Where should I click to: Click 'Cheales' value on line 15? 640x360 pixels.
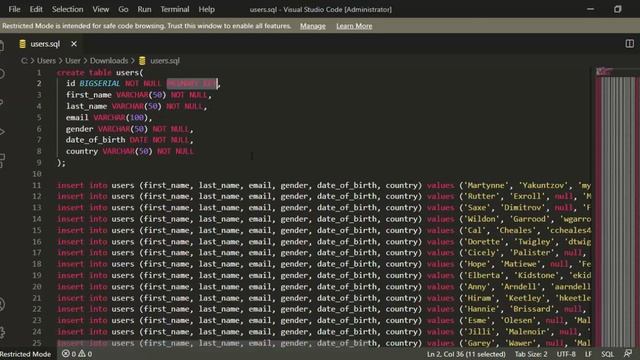(516, 231)
